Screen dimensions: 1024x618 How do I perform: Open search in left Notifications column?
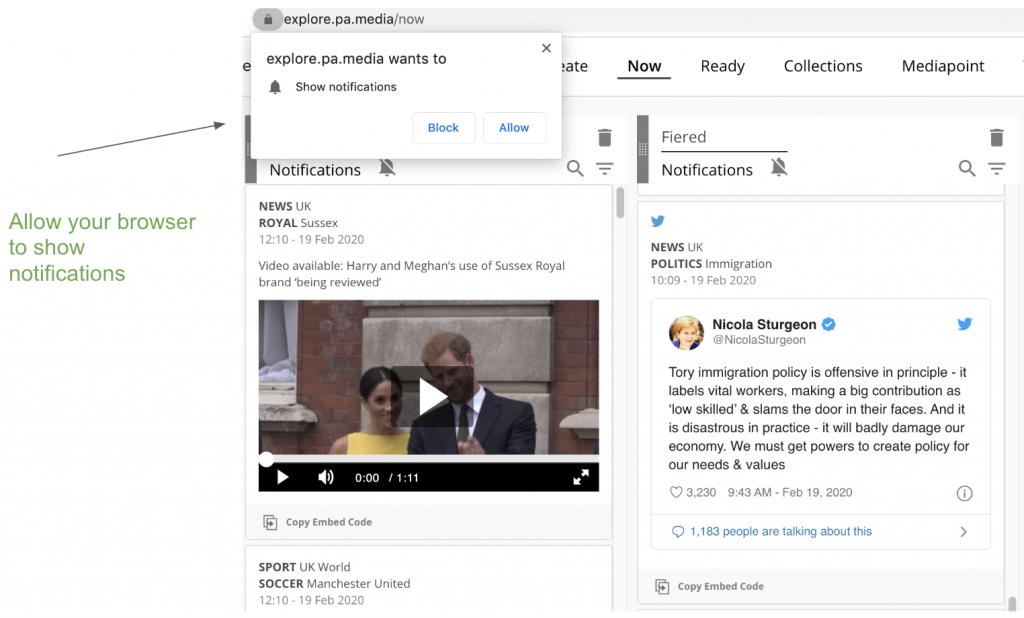pos(575,169)
